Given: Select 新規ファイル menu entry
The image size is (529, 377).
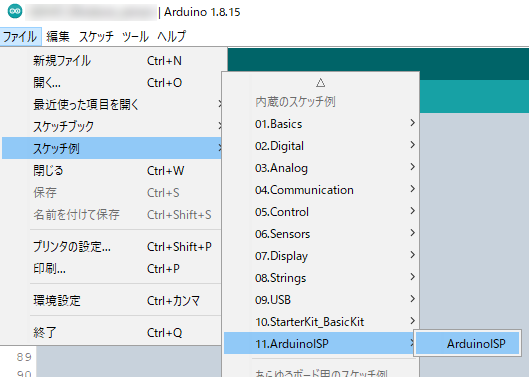Looking at the screenshot, I should (112, 61).
